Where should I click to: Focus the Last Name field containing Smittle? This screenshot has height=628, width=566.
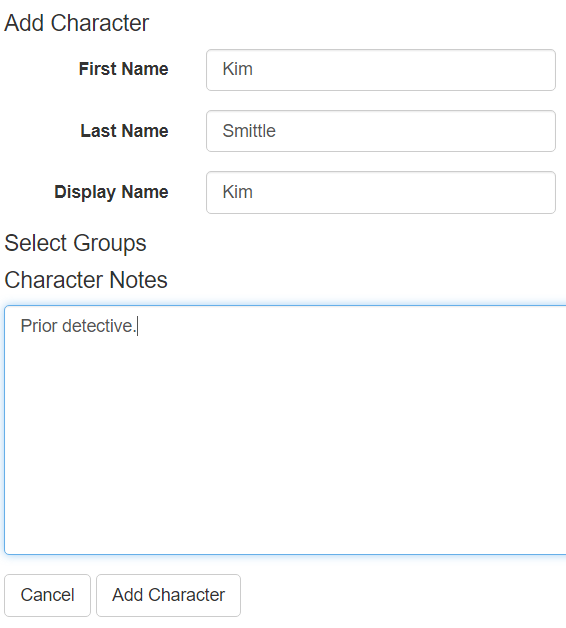(381, 131)
